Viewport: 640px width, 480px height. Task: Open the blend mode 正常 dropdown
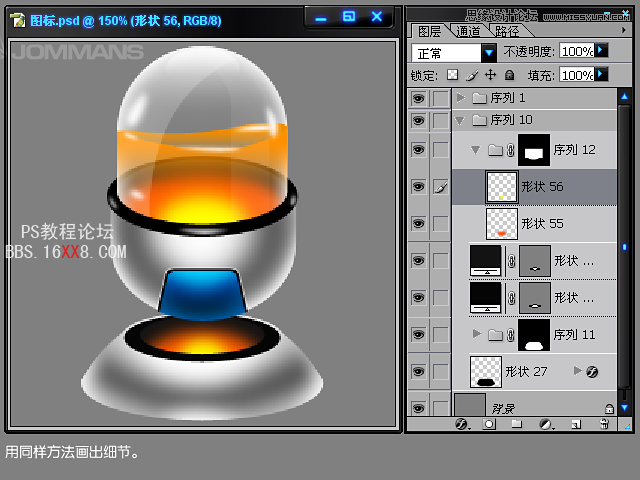(489, 52)
